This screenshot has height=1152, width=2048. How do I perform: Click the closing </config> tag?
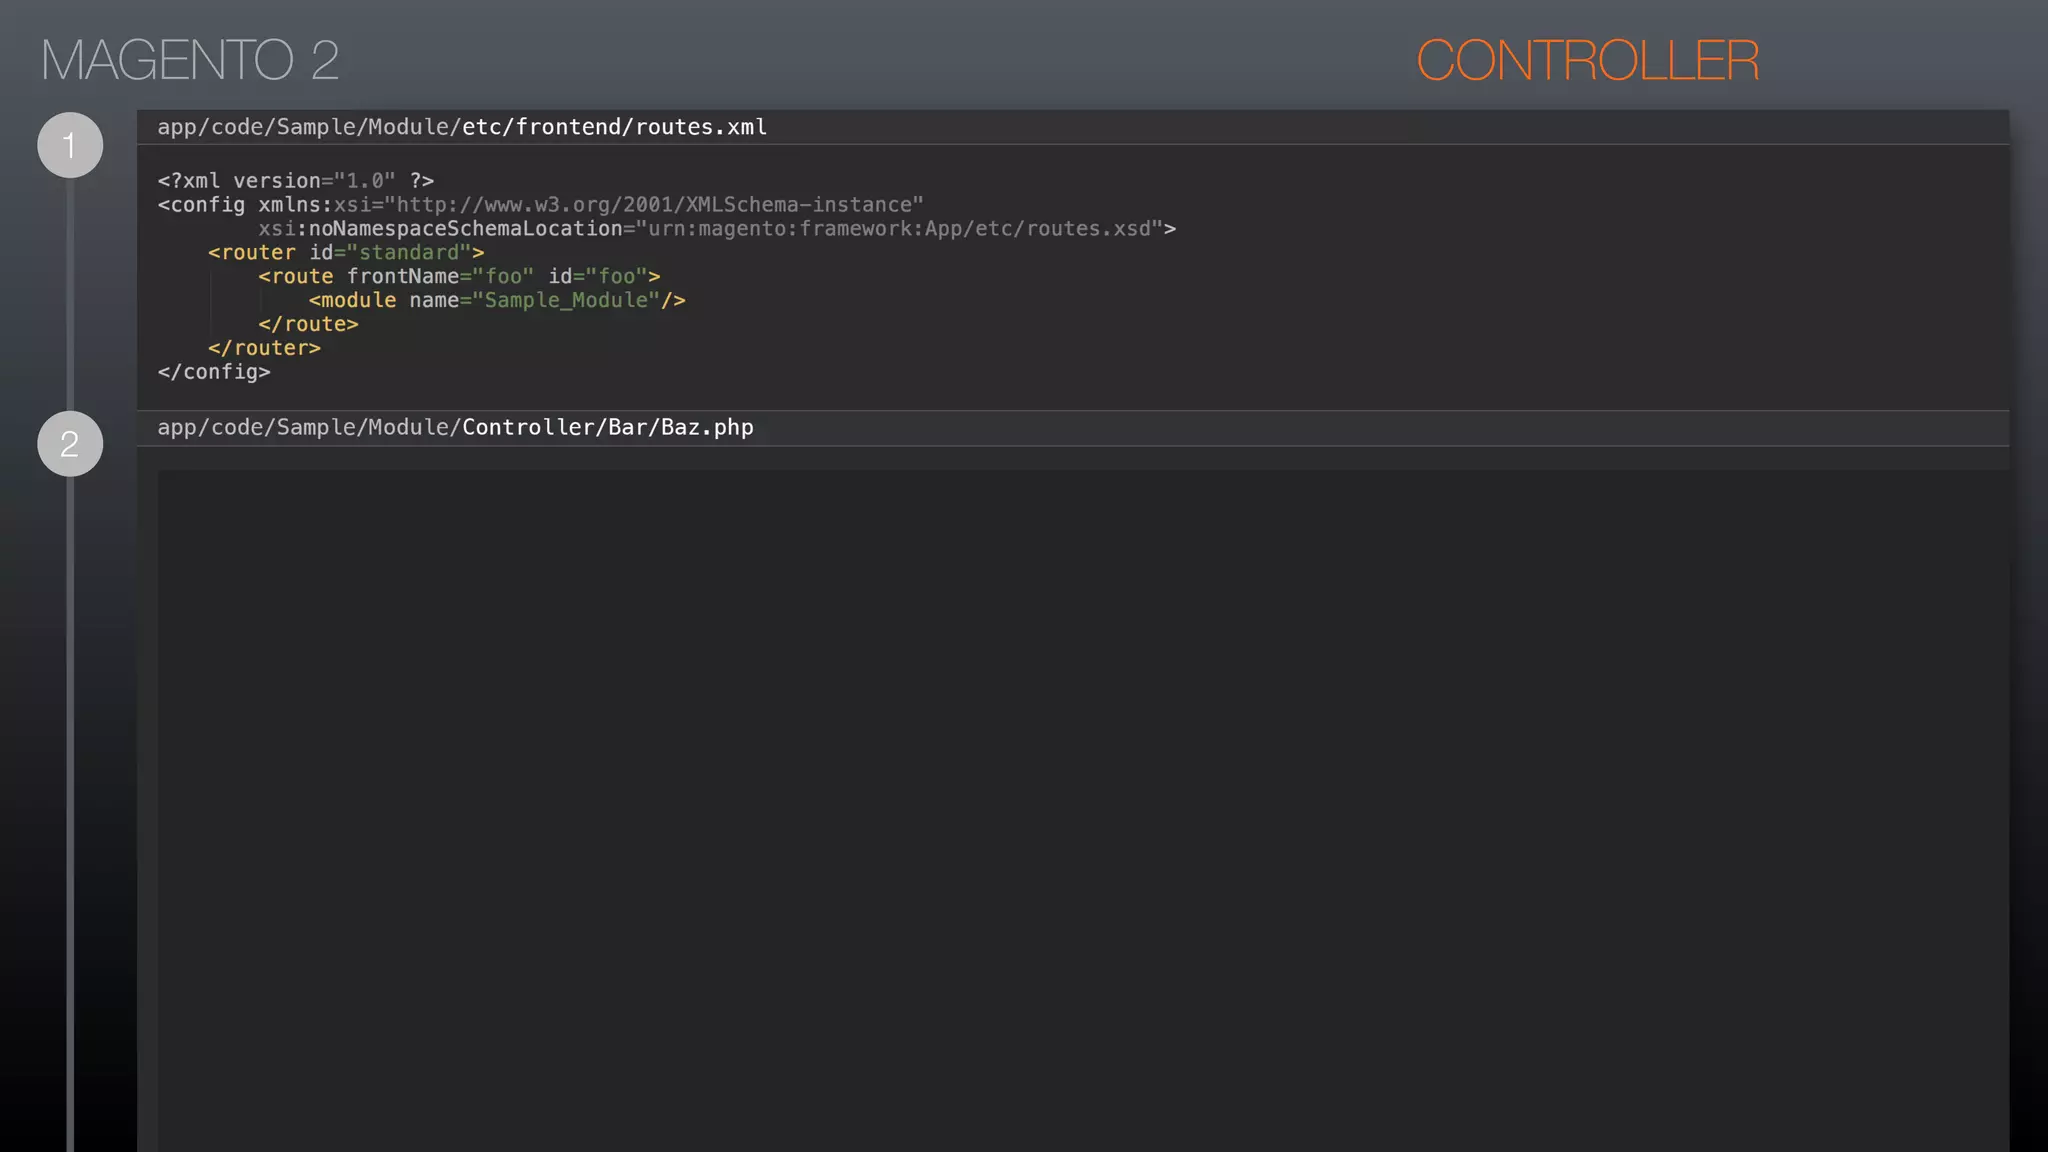pos(214,372)
